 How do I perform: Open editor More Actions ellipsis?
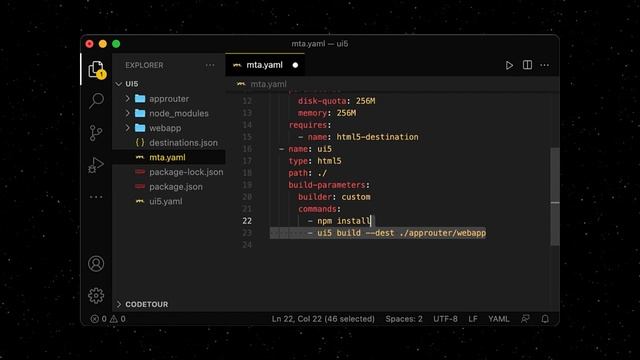tap(544, 65)
